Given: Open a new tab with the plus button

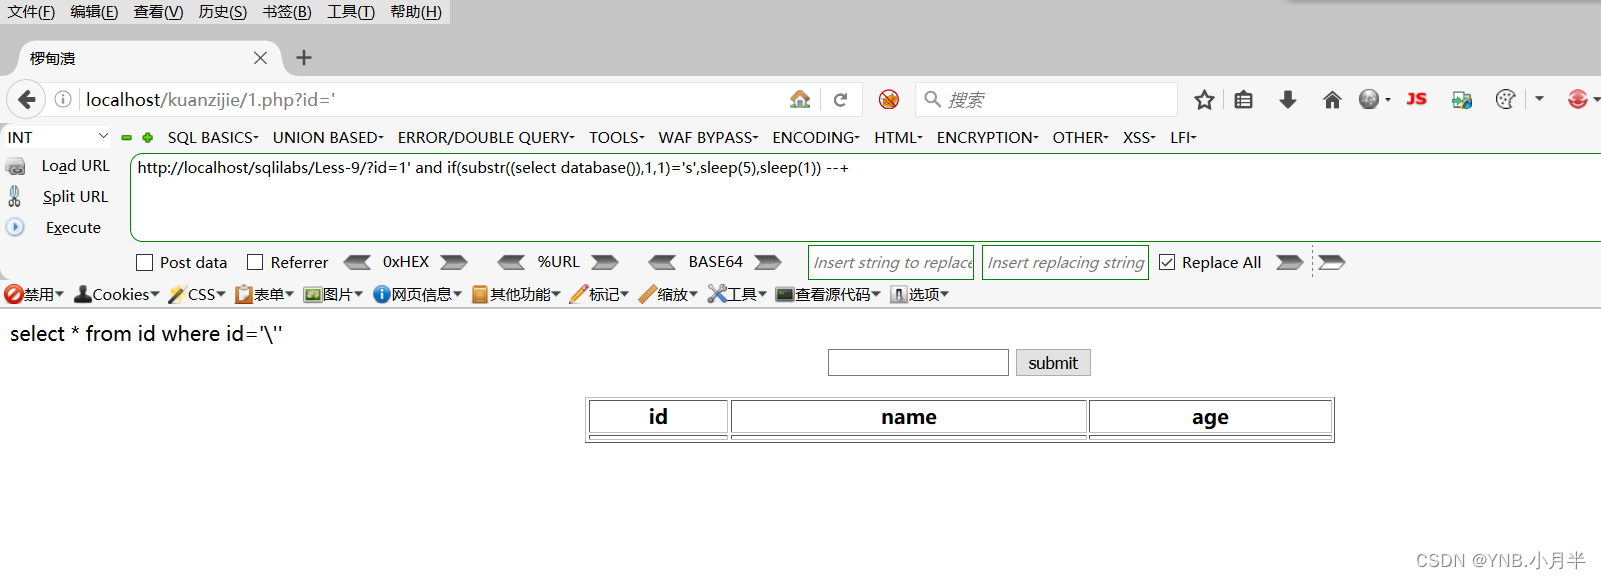Looking at the screenshot, I should click(x=304, y=58).
